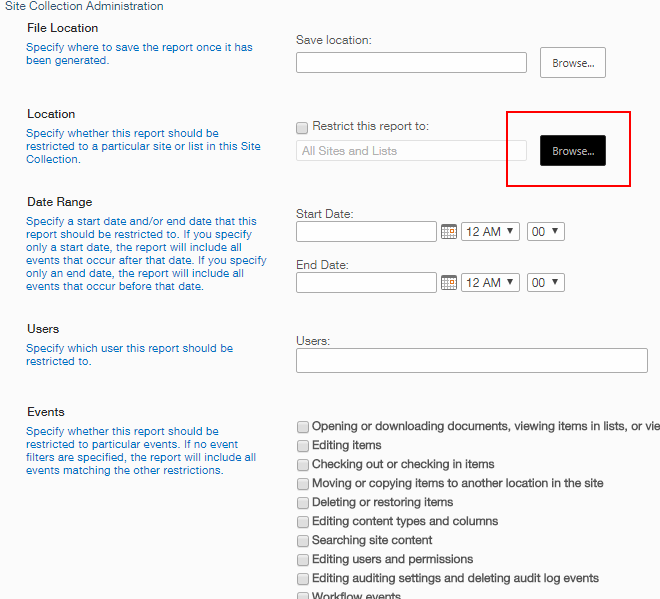Open End Date calendar picker icon

pos(449,282)
